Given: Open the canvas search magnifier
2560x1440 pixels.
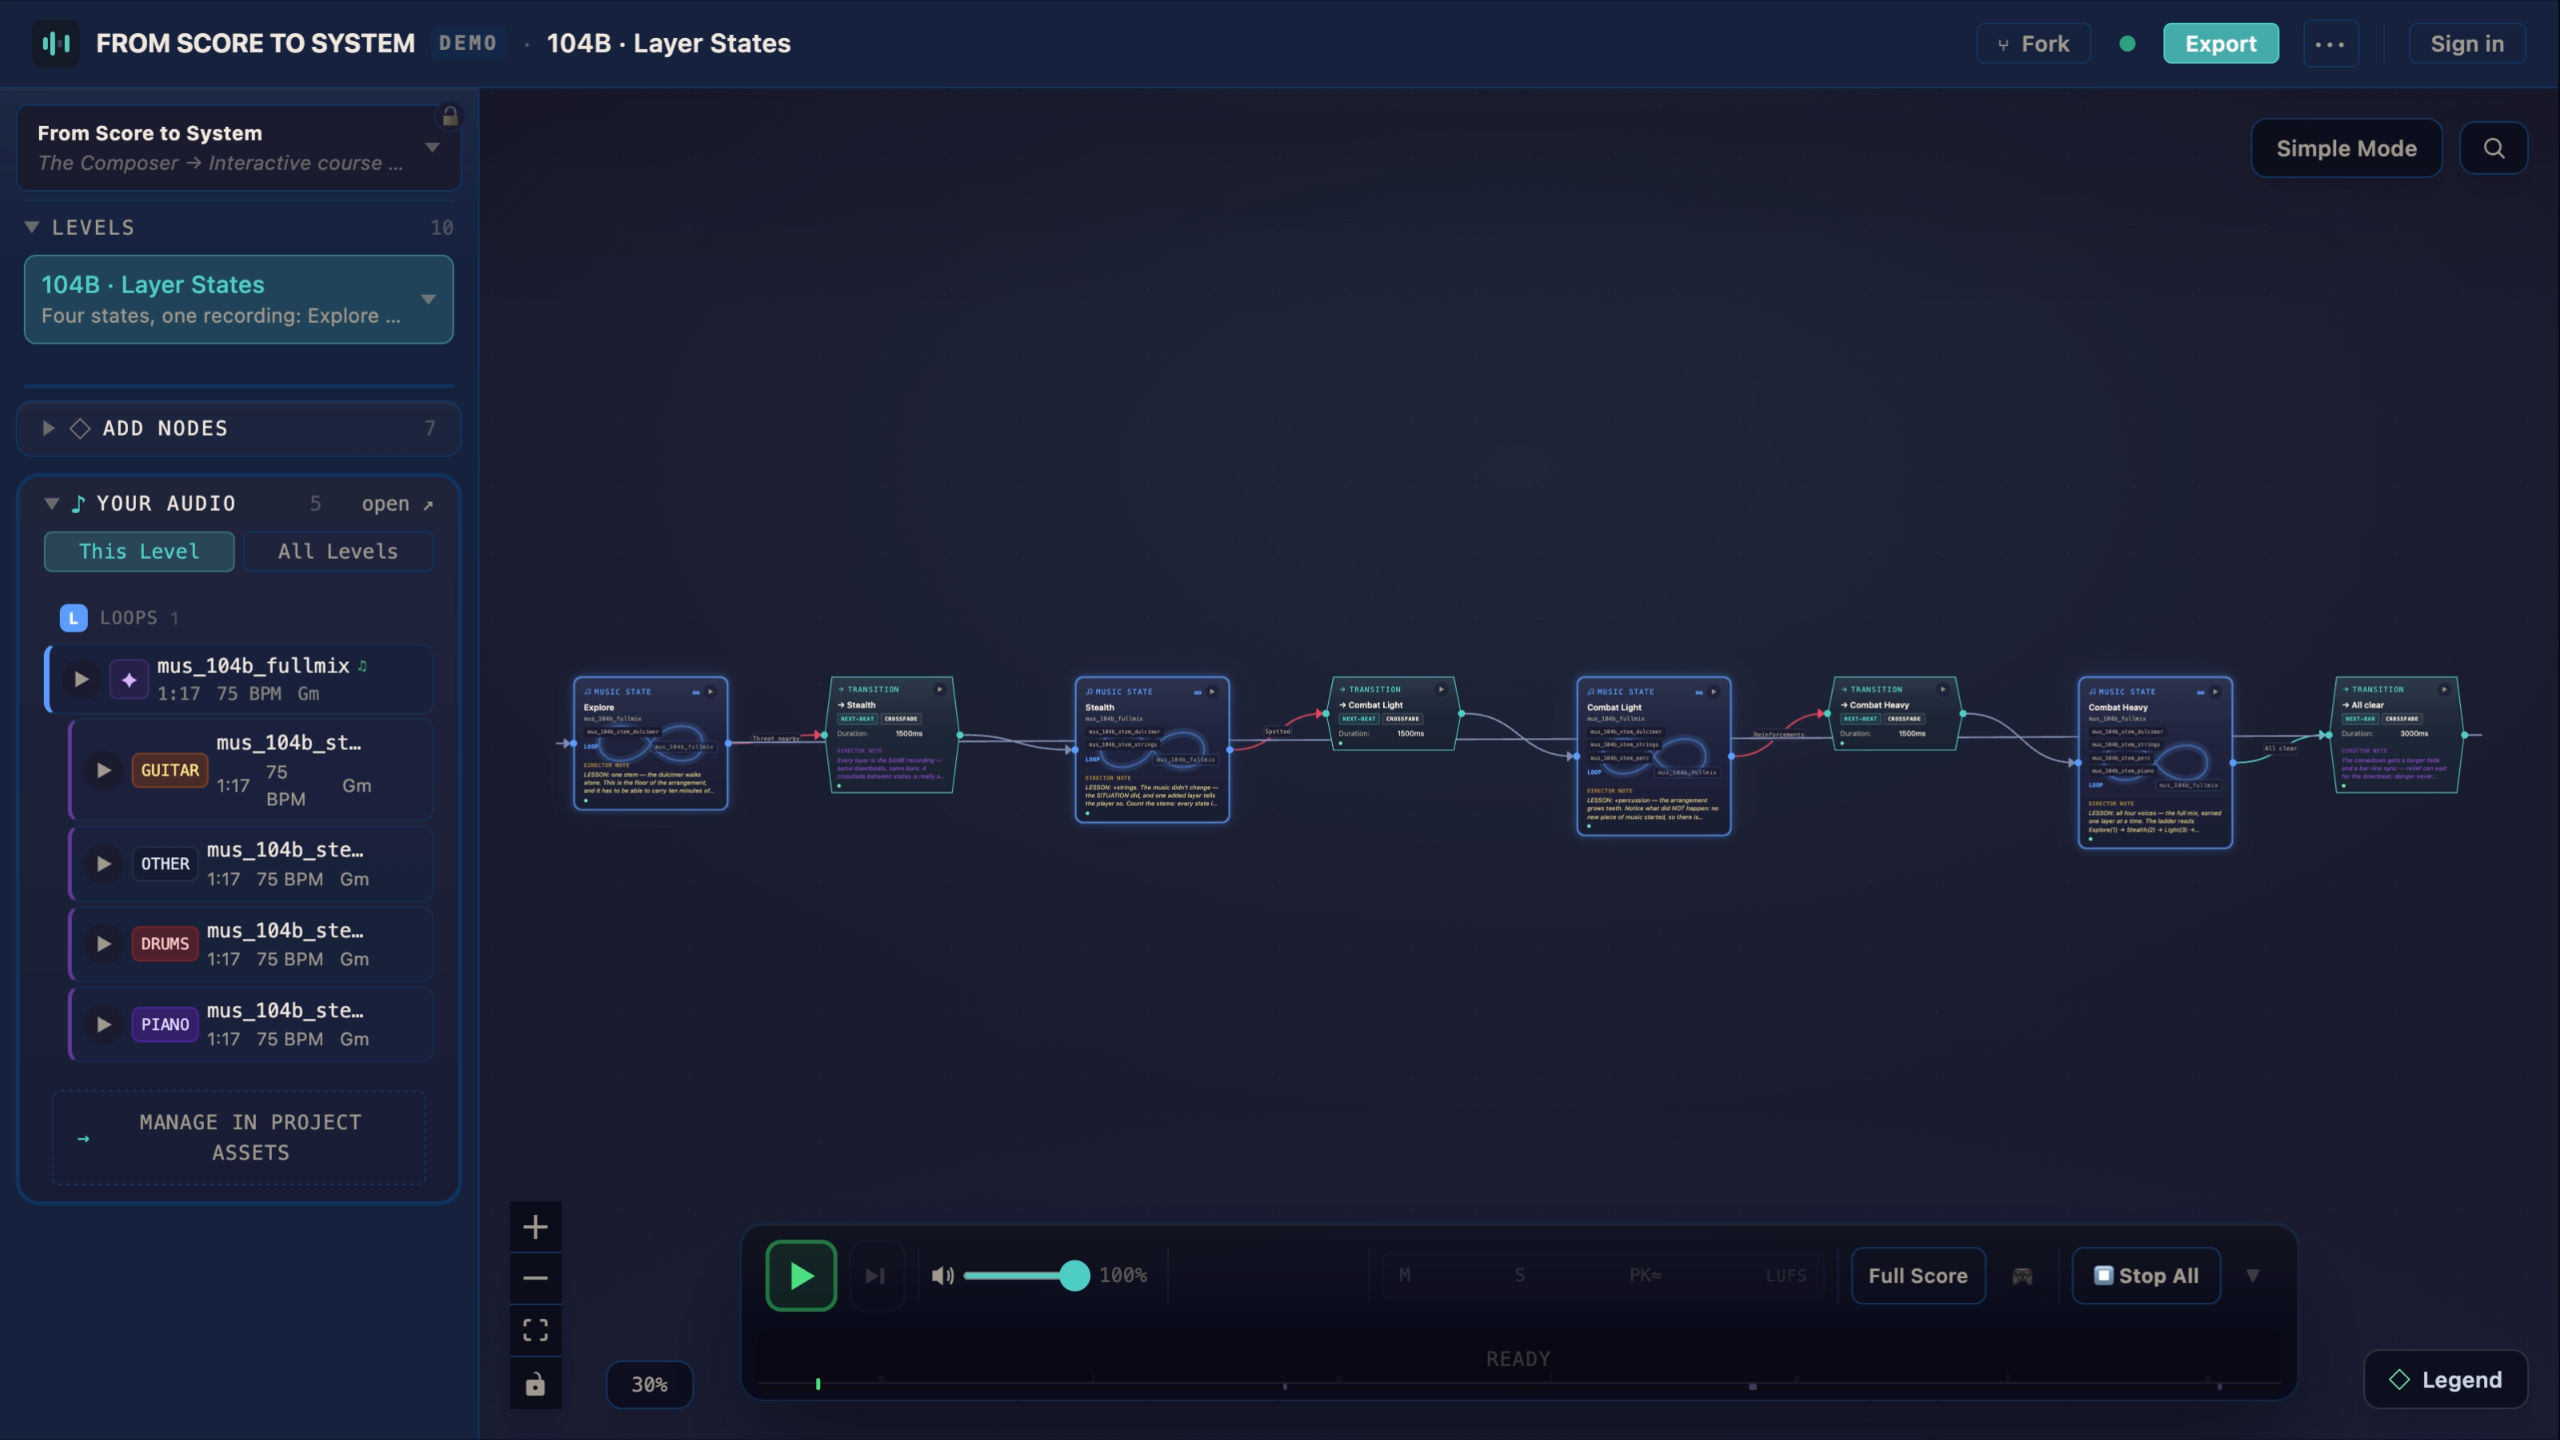Looking at the screenshot, I should coord(2494,149).
